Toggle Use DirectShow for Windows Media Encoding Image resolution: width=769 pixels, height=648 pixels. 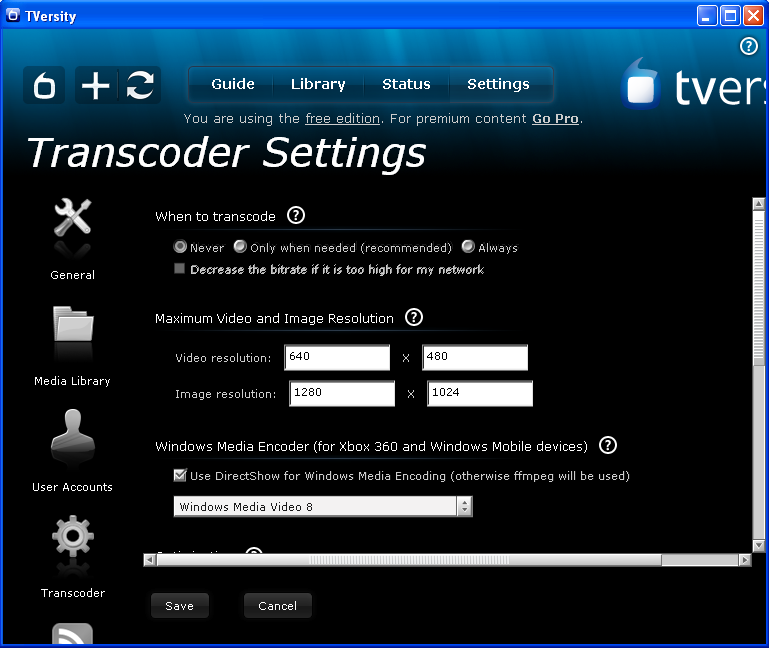pyautogui.click(x=180, y=475)
